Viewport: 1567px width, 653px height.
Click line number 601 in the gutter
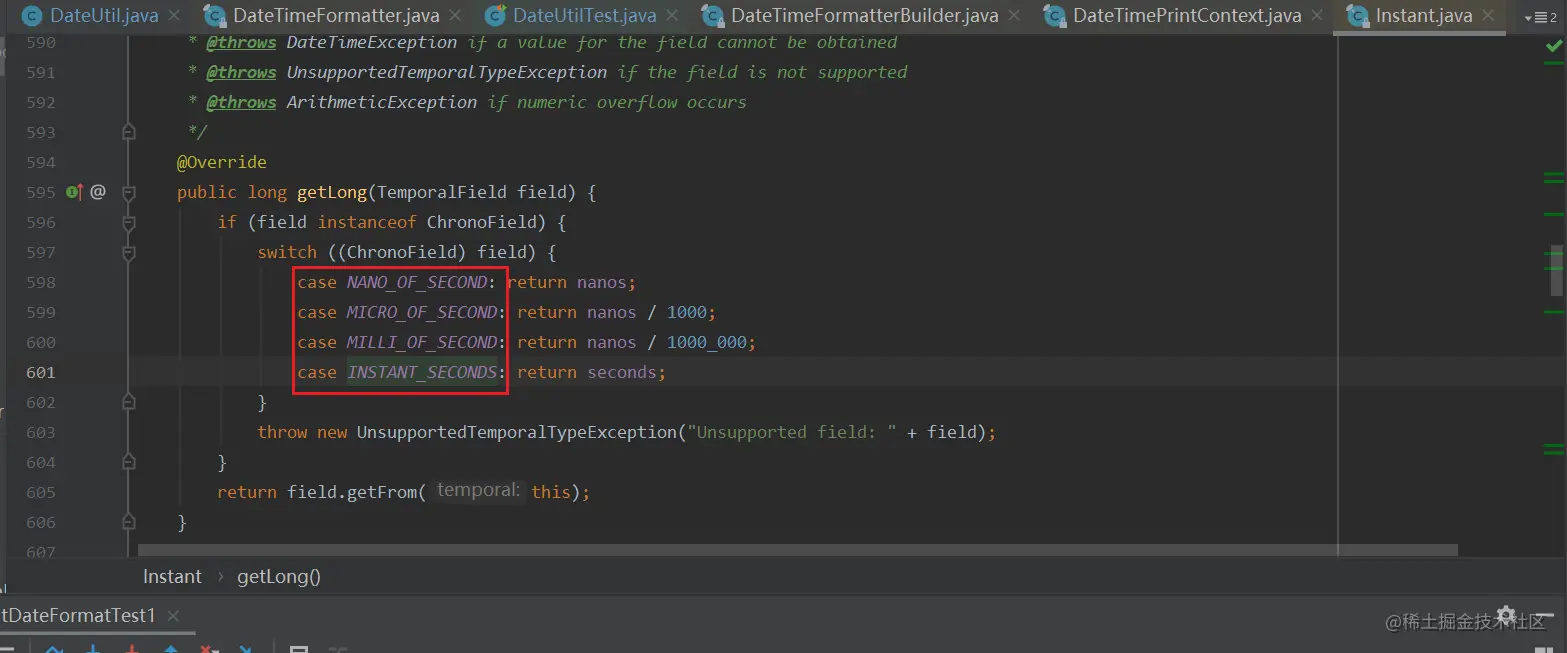41,372
